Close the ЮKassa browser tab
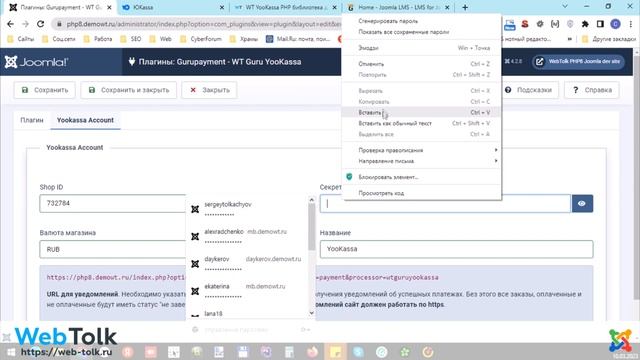This screenshot has width=640, height=360. coord(222,7)
